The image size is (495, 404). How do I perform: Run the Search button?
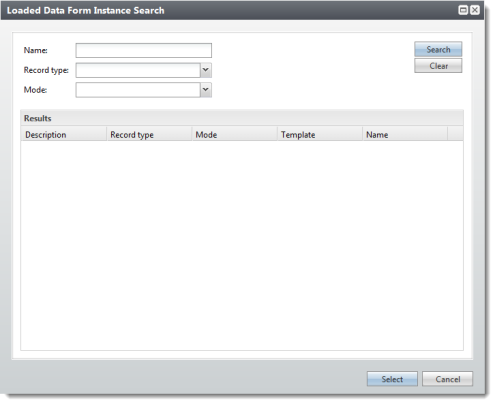(x=438, y=49)
